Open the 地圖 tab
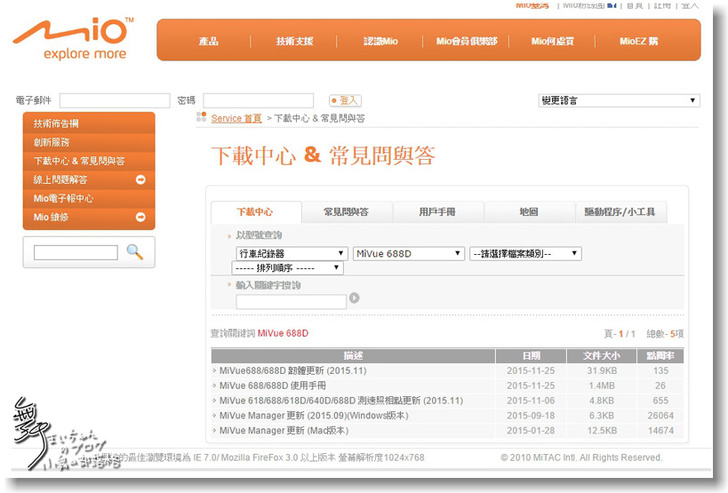 [x=529, y=212]
